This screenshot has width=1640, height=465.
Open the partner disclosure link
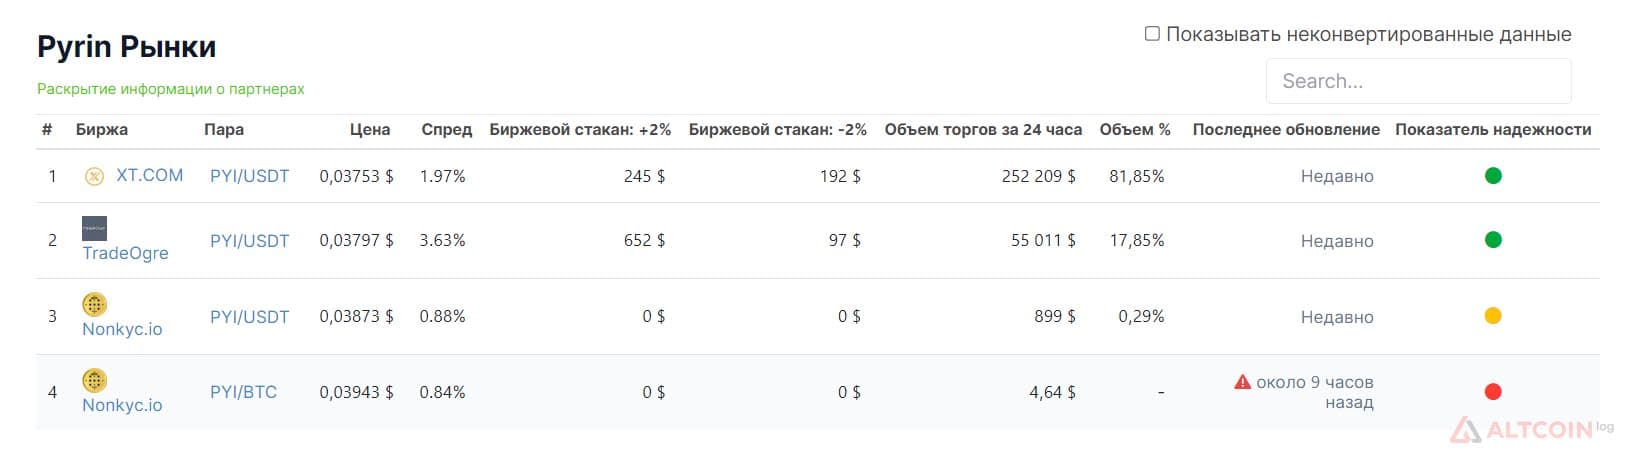click(171, 89)
